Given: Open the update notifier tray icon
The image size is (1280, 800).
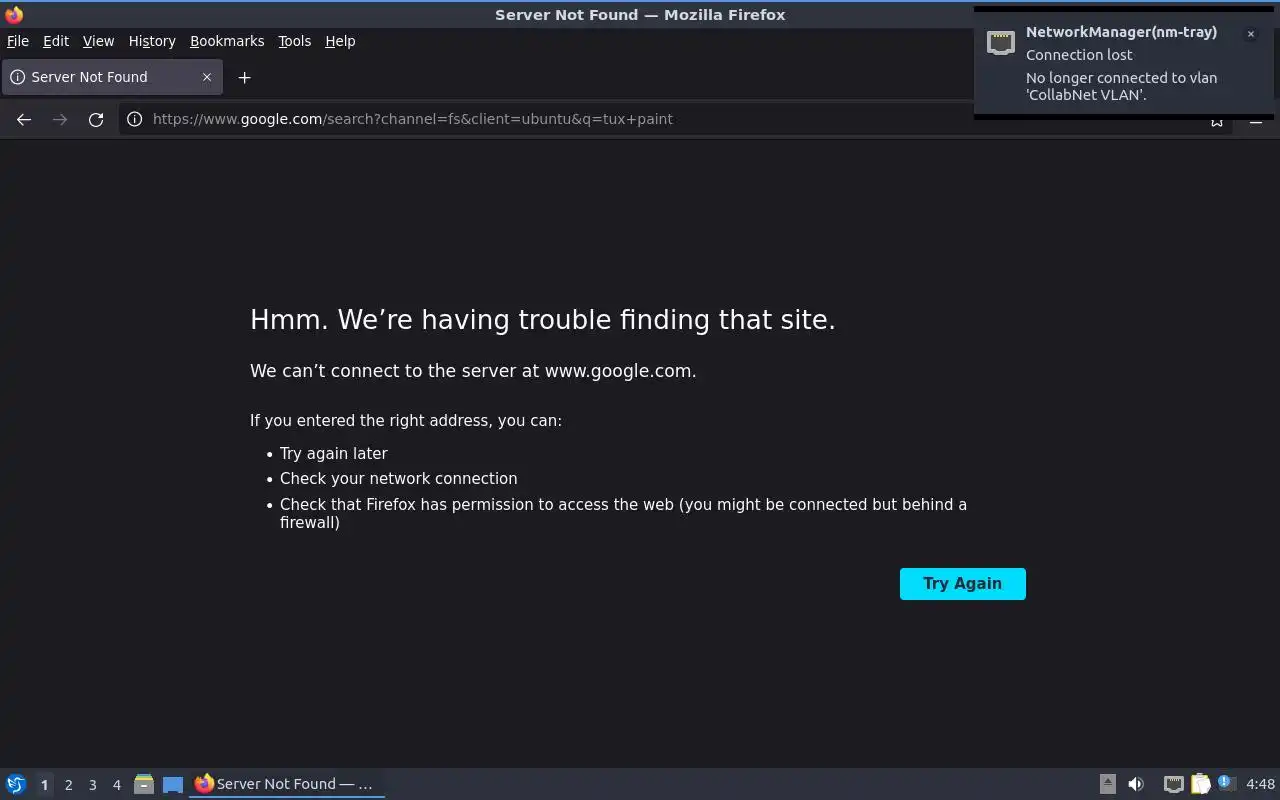Looking at the screenshot, I should 1227,783.
